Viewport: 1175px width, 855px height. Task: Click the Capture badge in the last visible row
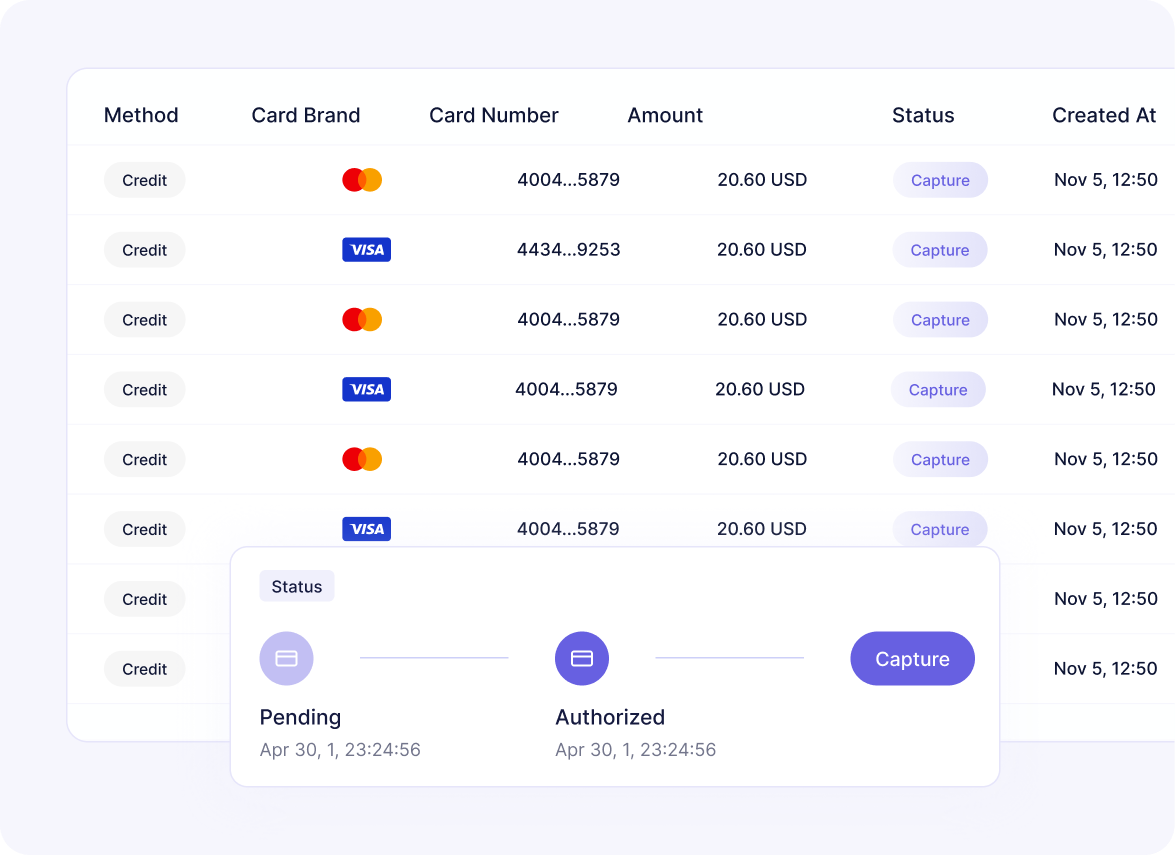click(940, 529)
